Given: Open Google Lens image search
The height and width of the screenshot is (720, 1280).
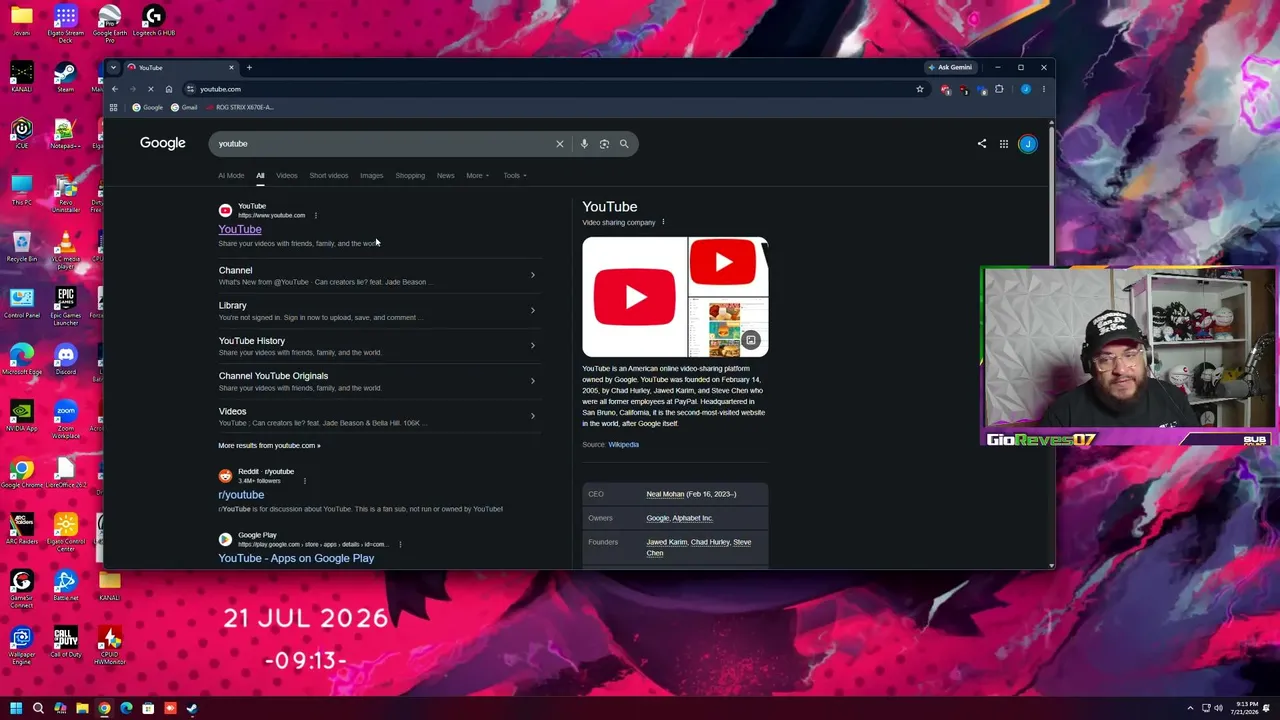Looking at the screenshot, I should point(604,144).
